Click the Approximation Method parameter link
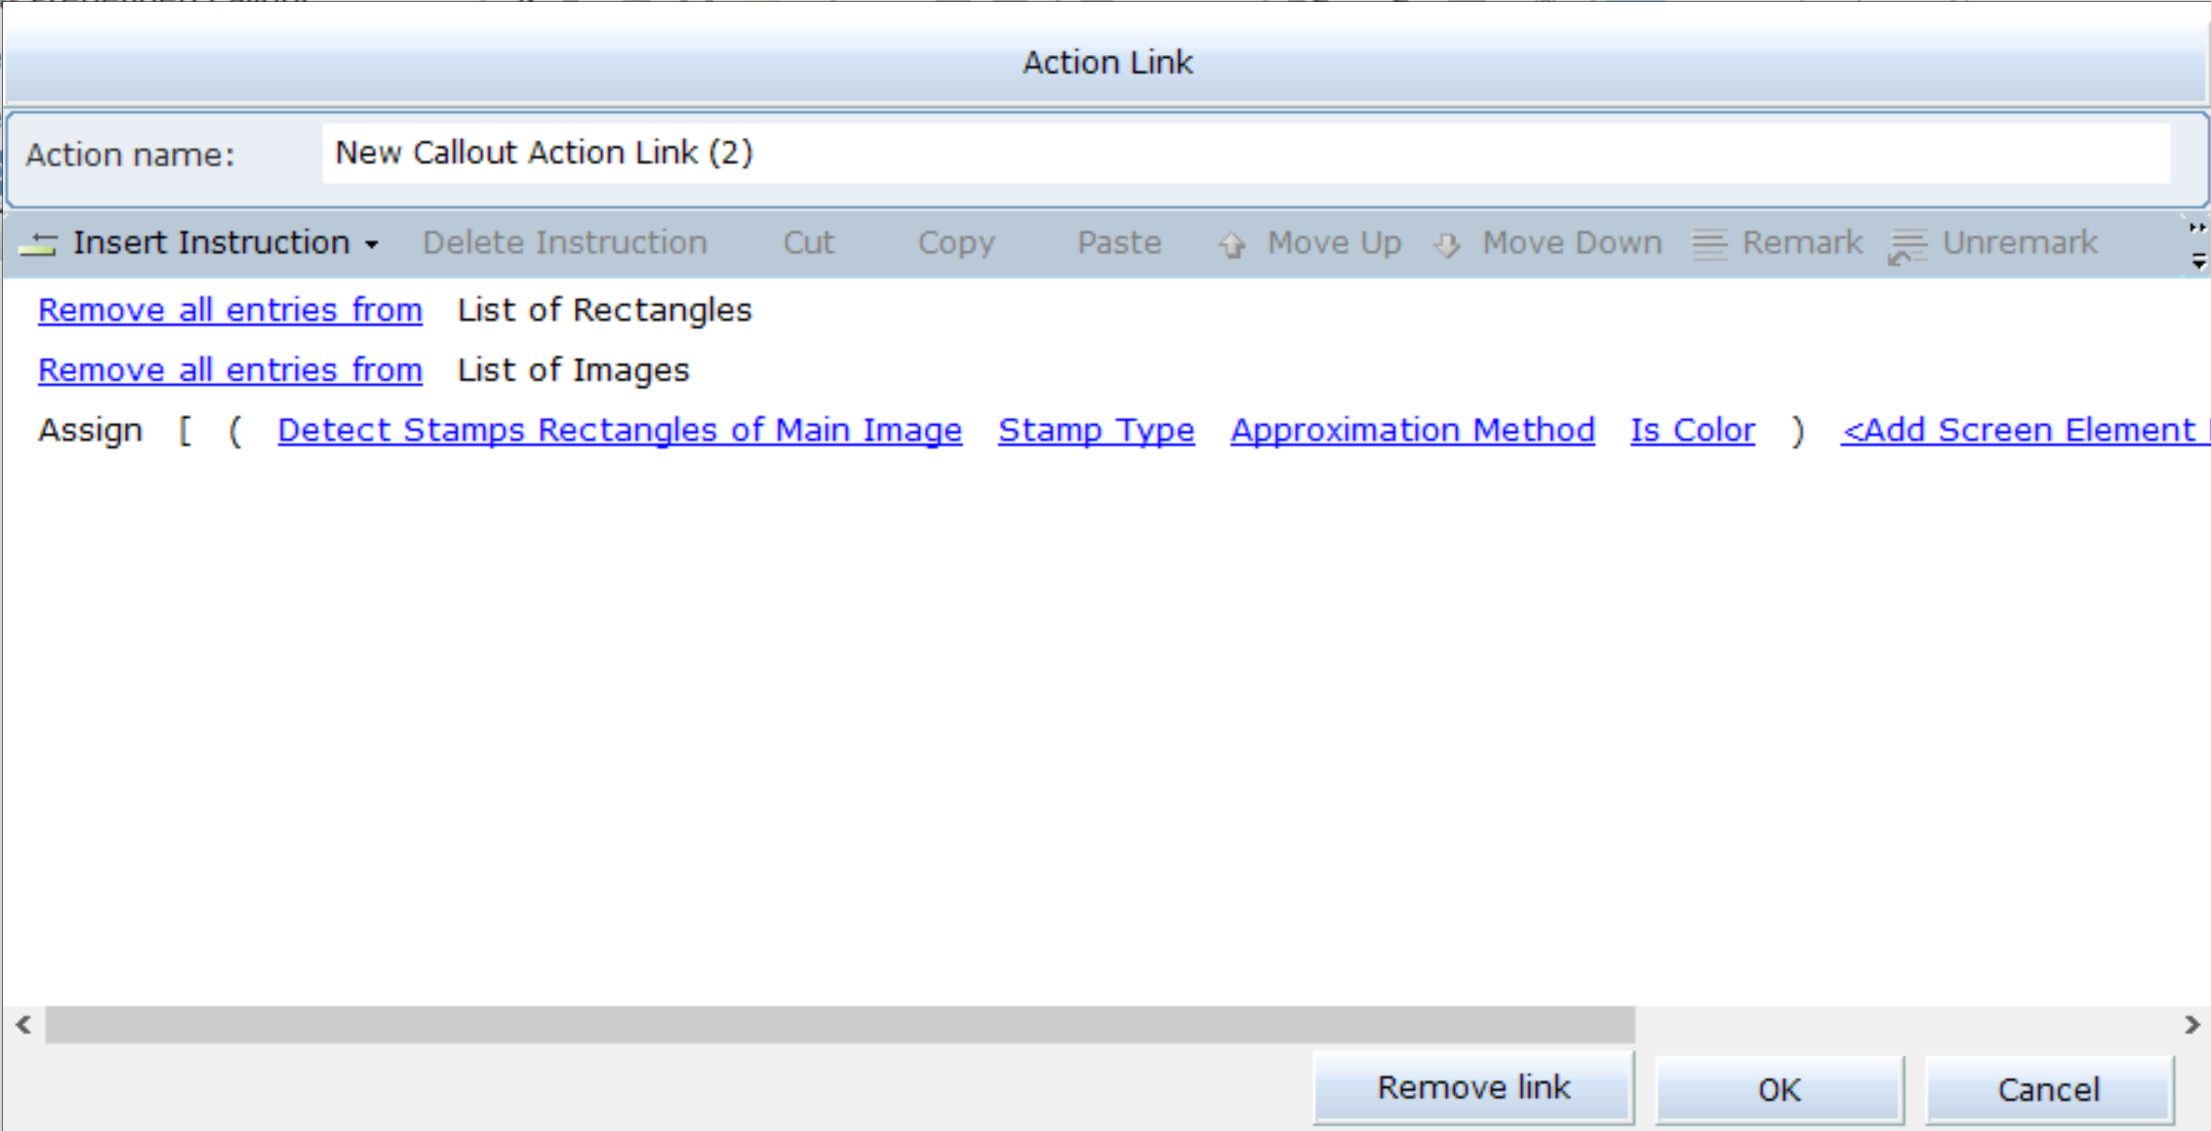The height and width of the screenshot is (1131, 2211). click(1412, 430)
